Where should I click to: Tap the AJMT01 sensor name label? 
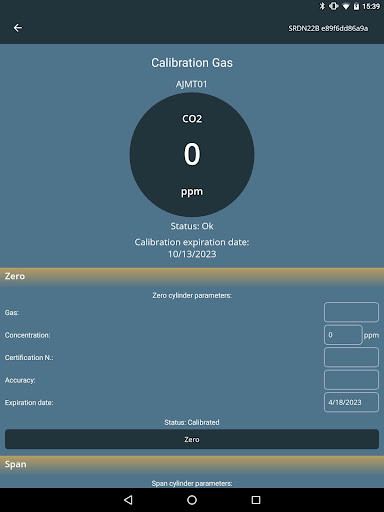pyautogui.click(x=192, y=84)
